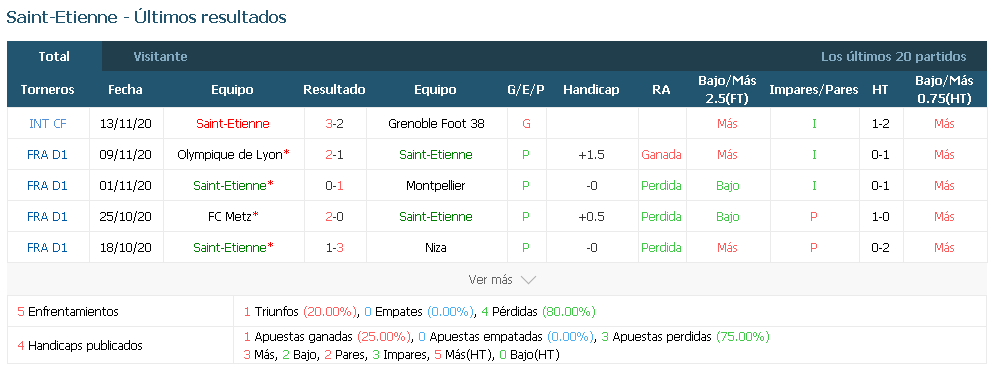The width and height of the screenshot is (998, 371).
Task: Click the Ganada RA cell
Action: click(661, 155)
